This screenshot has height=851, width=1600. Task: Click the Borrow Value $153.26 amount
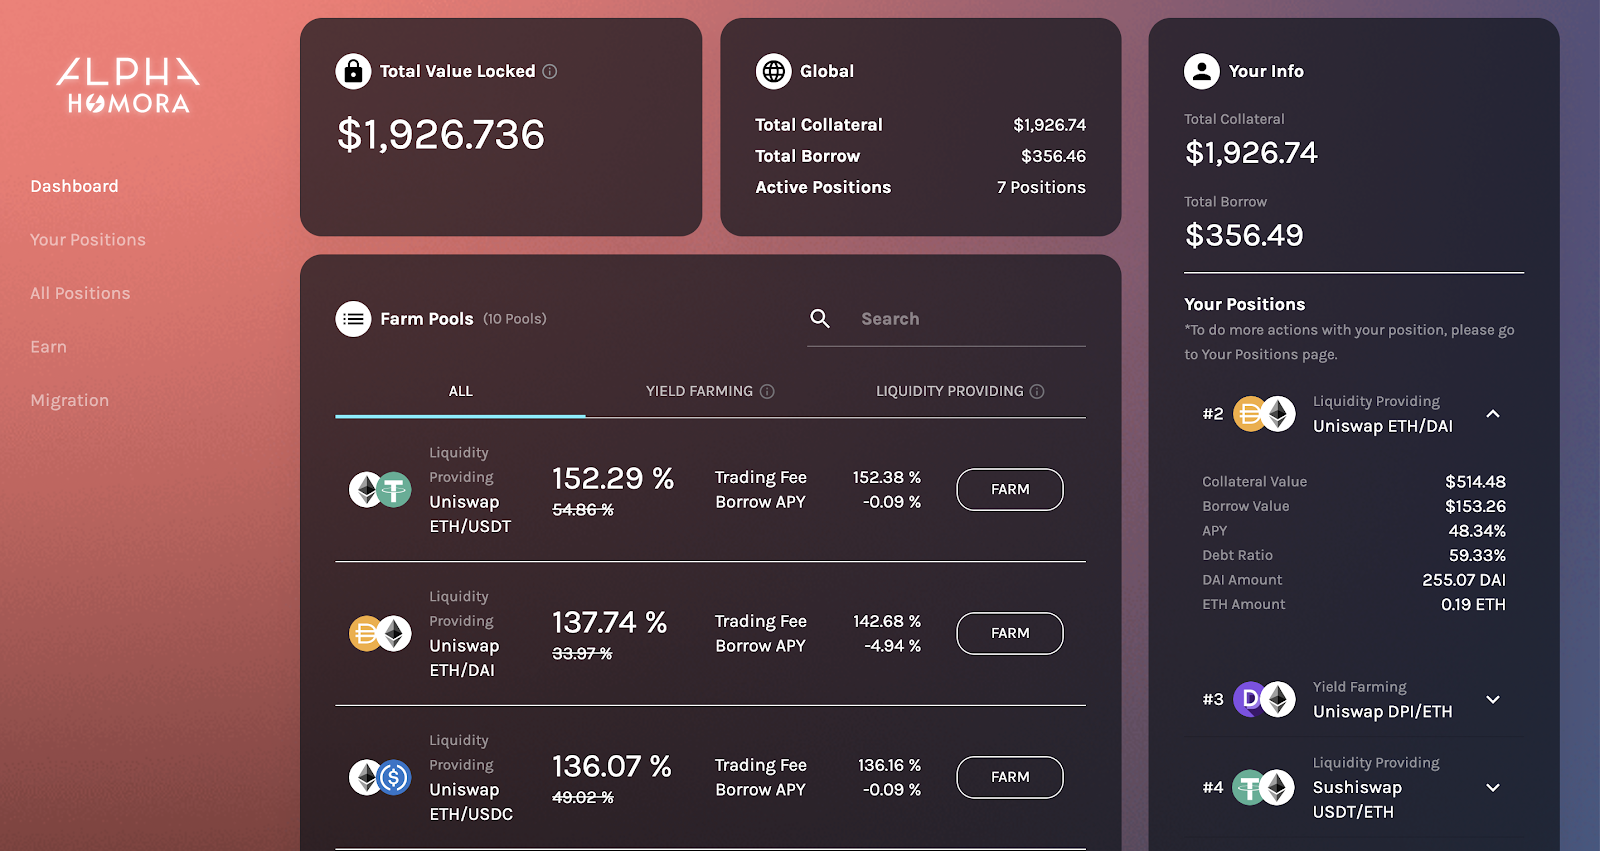pos(1475,506)
